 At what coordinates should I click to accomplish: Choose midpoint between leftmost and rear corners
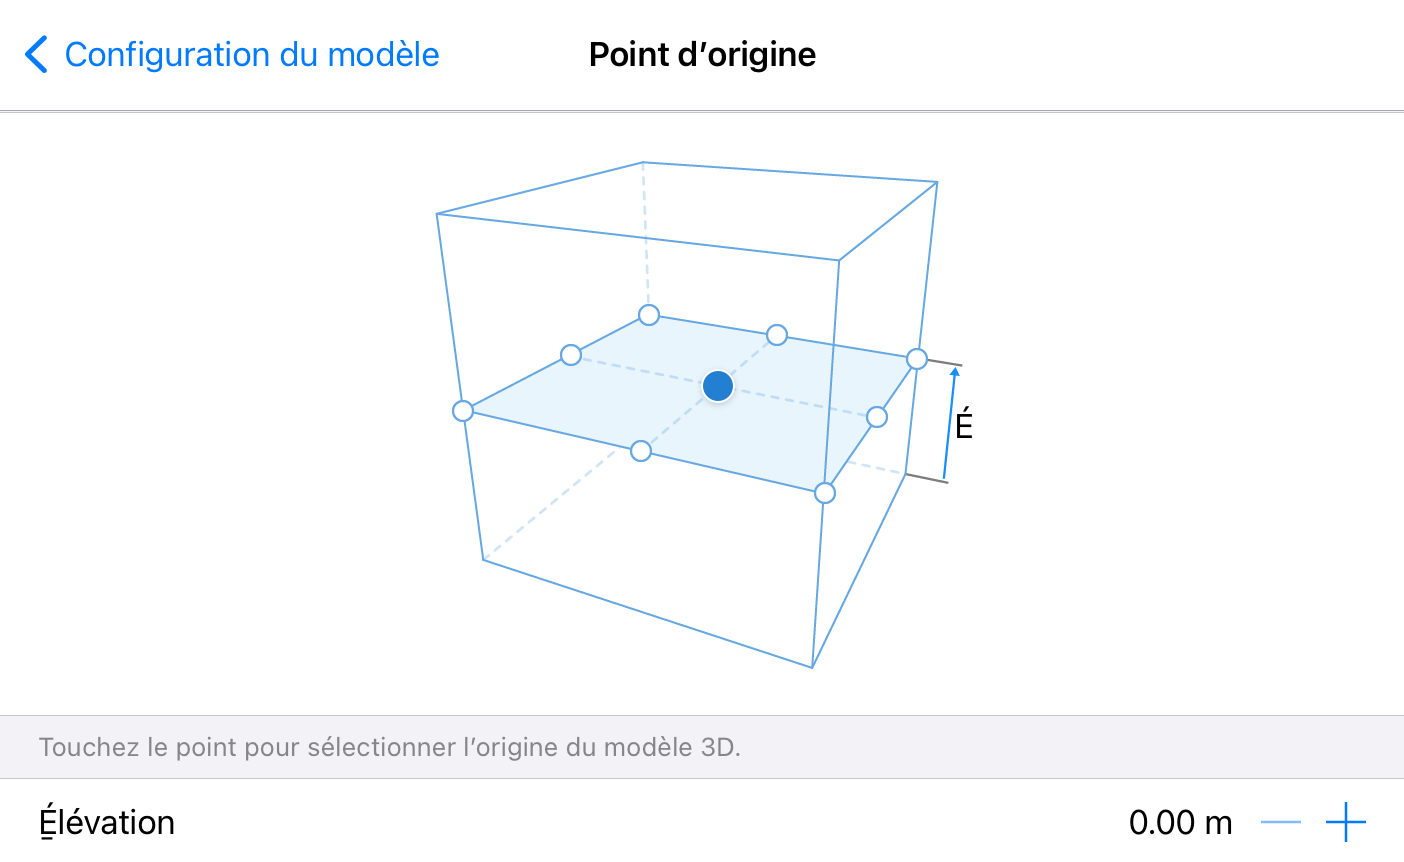pos(571,355)
